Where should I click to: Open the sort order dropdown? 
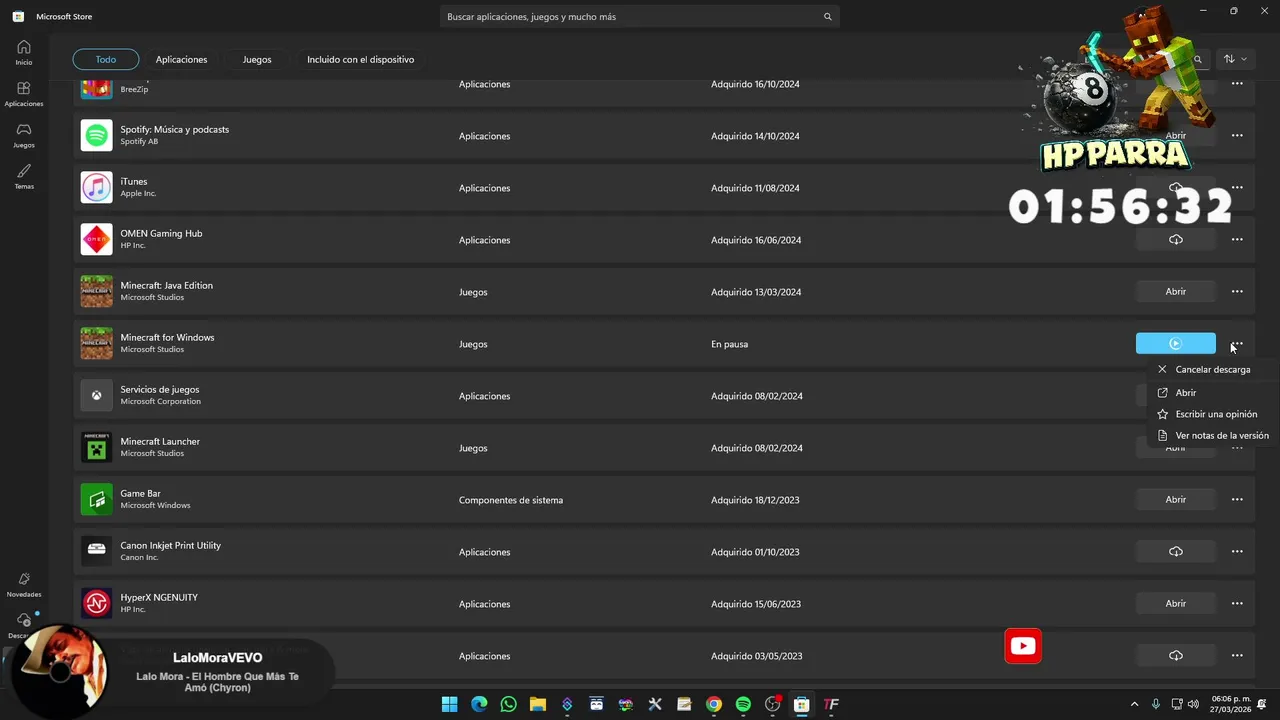[1235, 59]
